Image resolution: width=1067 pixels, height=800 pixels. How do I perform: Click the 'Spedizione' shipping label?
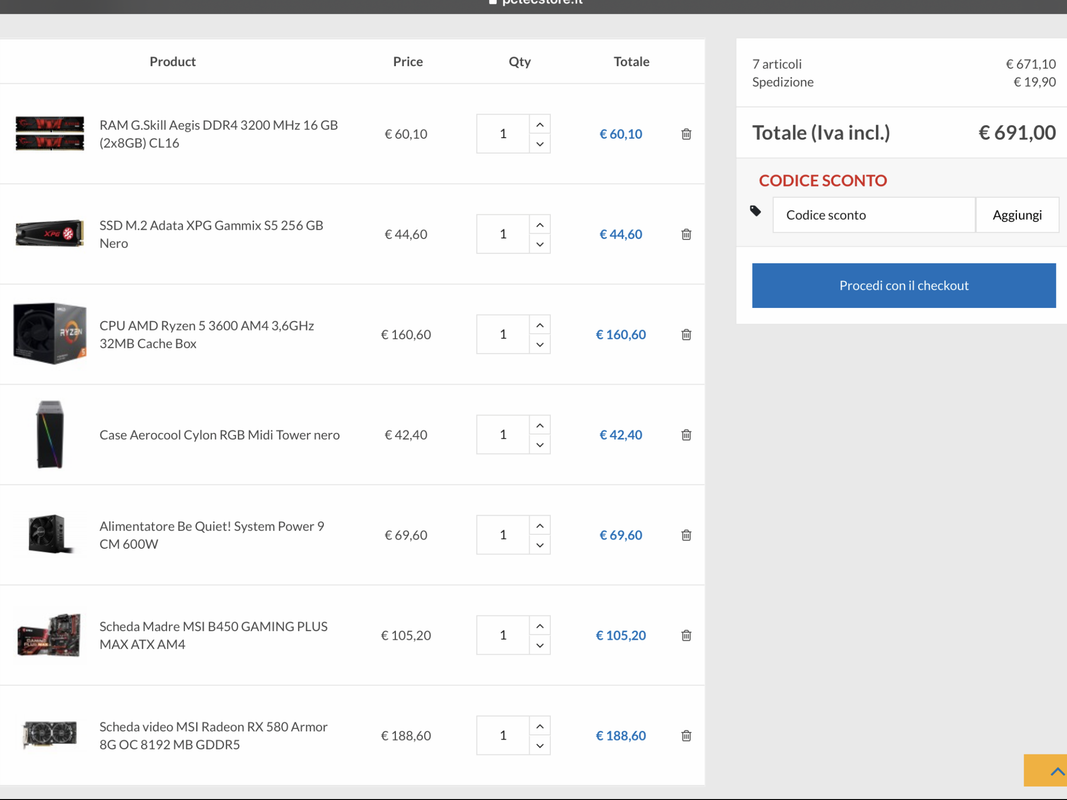click(783, 82)
